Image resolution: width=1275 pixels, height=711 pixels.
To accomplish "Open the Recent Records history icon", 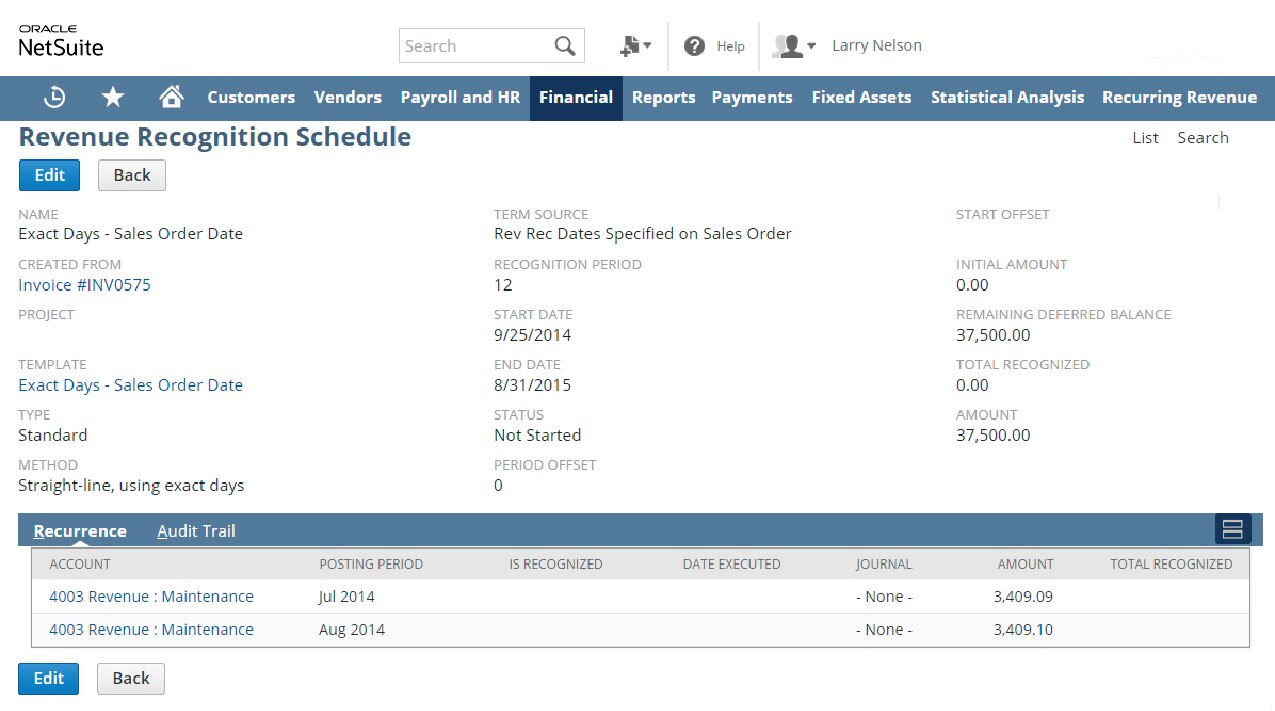I will (x=54, y=97).
